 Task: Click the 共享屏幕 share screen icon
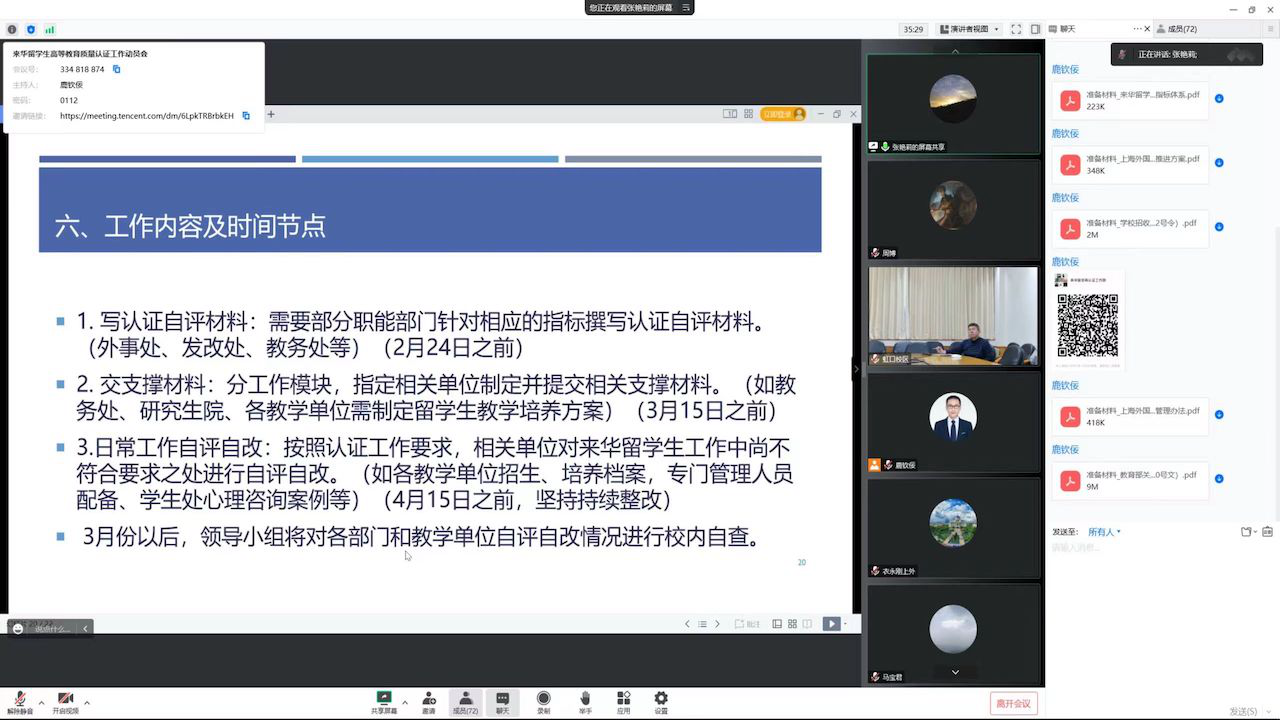pos(383,702)
